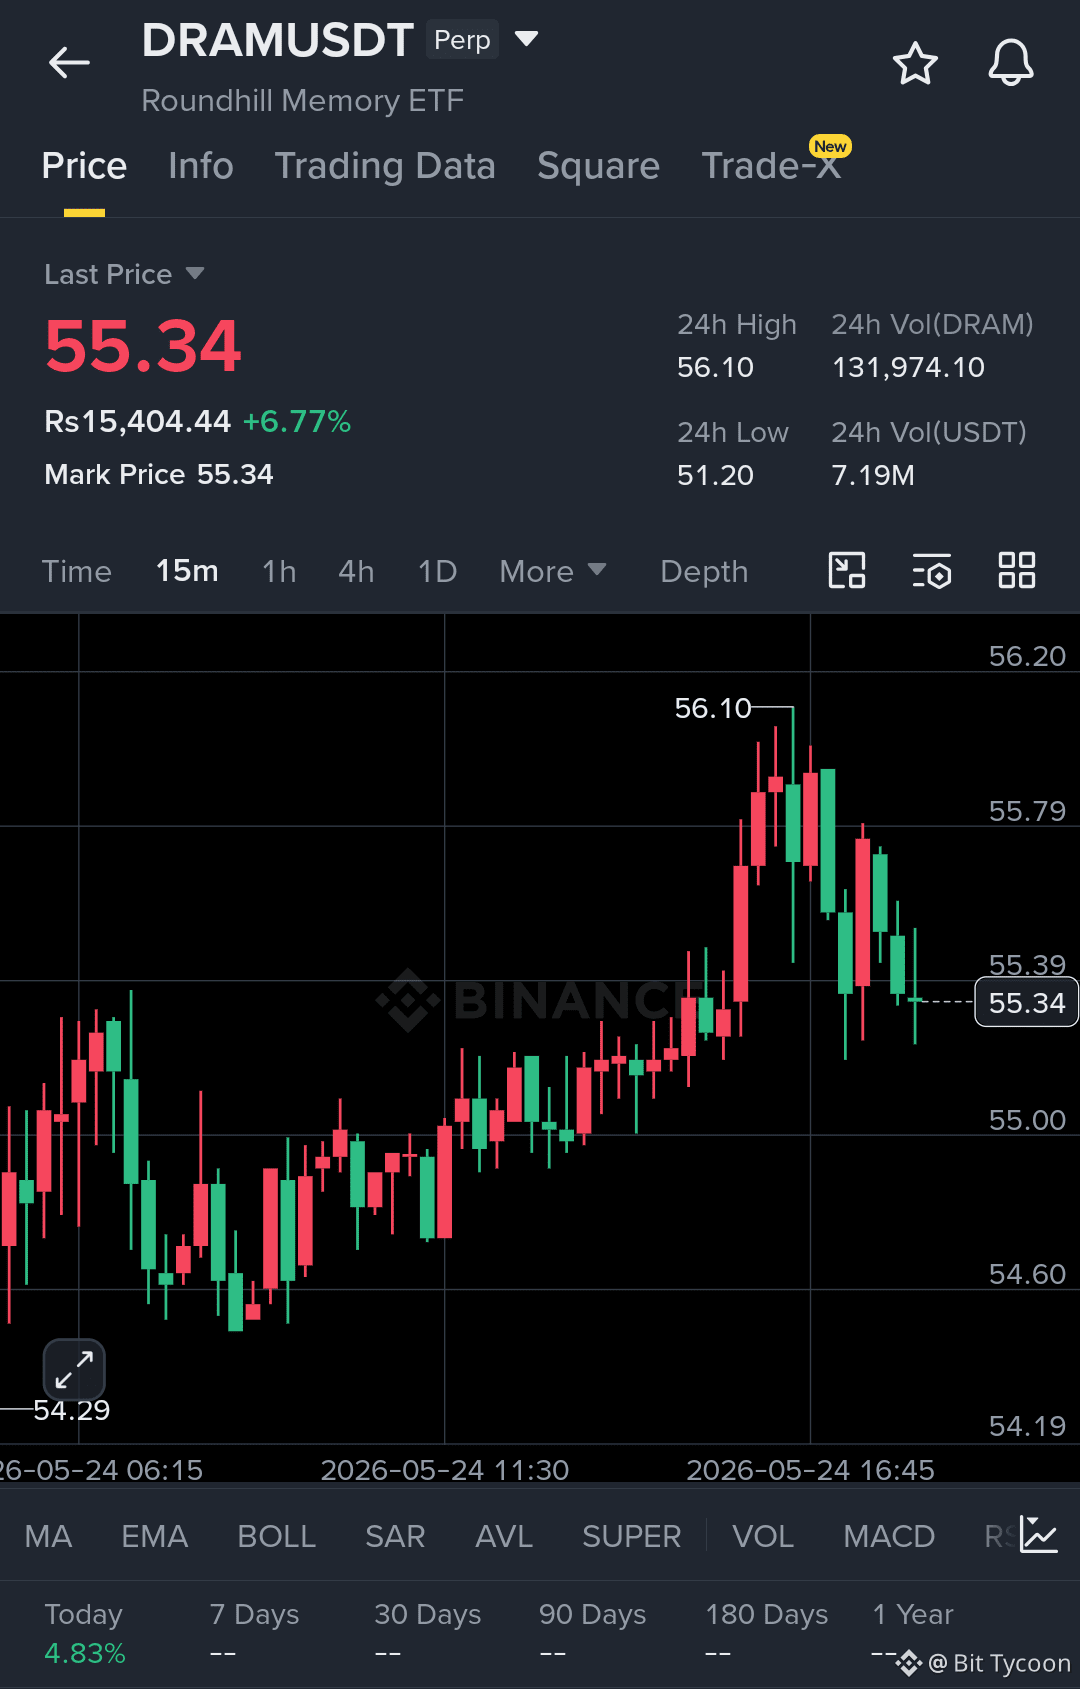Tap the 2026-05-24 11:30 time axis label
Viewport: 1080px width, 1689px height.
444,1469
